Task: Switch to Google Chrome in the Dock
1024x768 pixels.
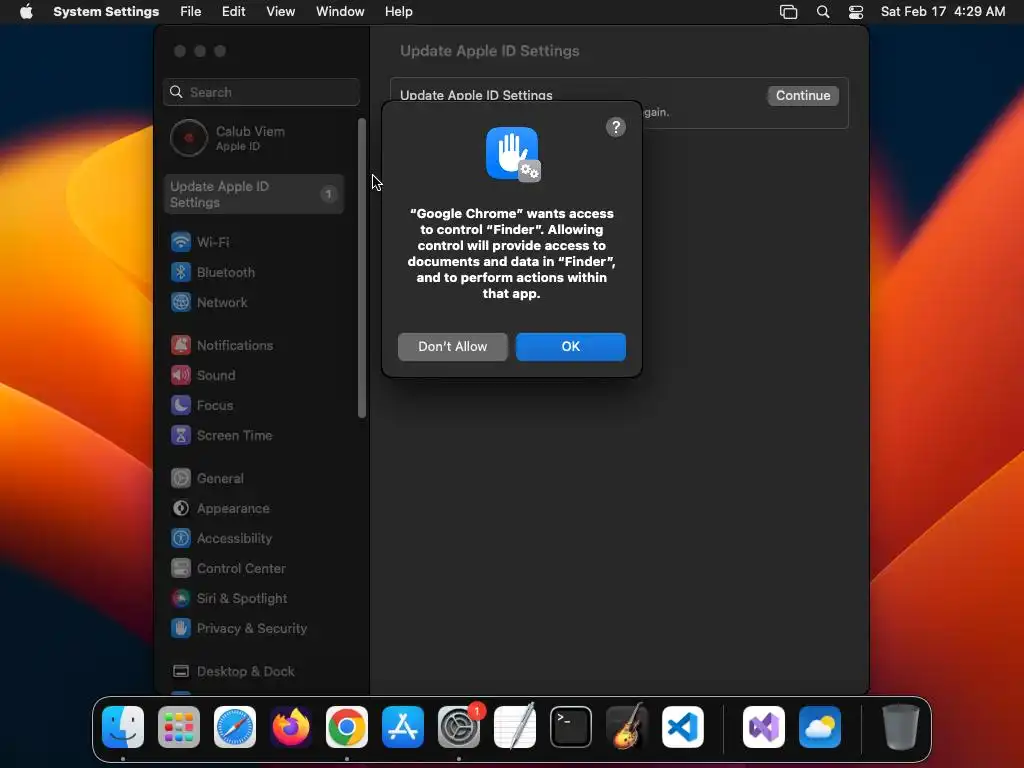Action: click(347, 727)
